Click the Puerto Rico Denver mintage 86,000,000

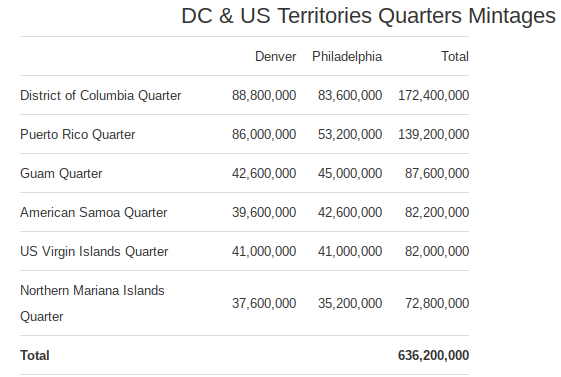pyautogui.click(x=264, y=134)
